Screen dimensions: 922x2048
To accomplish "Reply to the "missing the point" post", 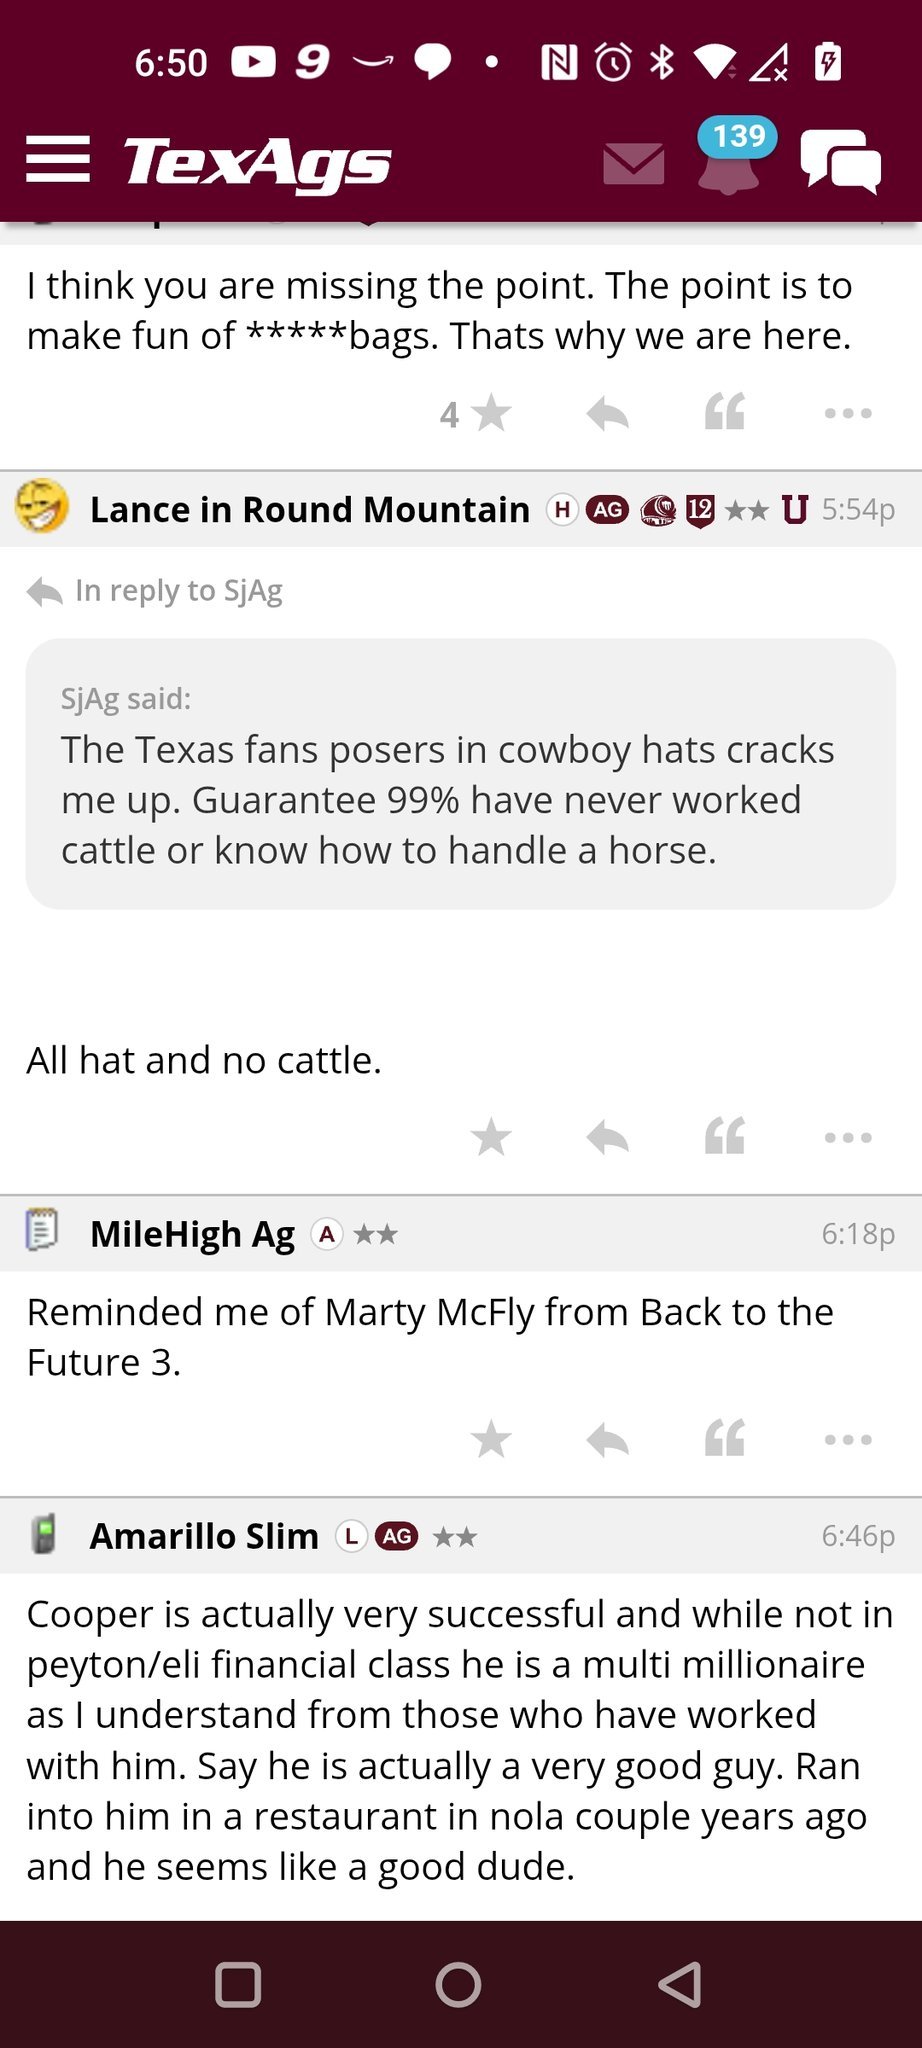I will [607, 413].
